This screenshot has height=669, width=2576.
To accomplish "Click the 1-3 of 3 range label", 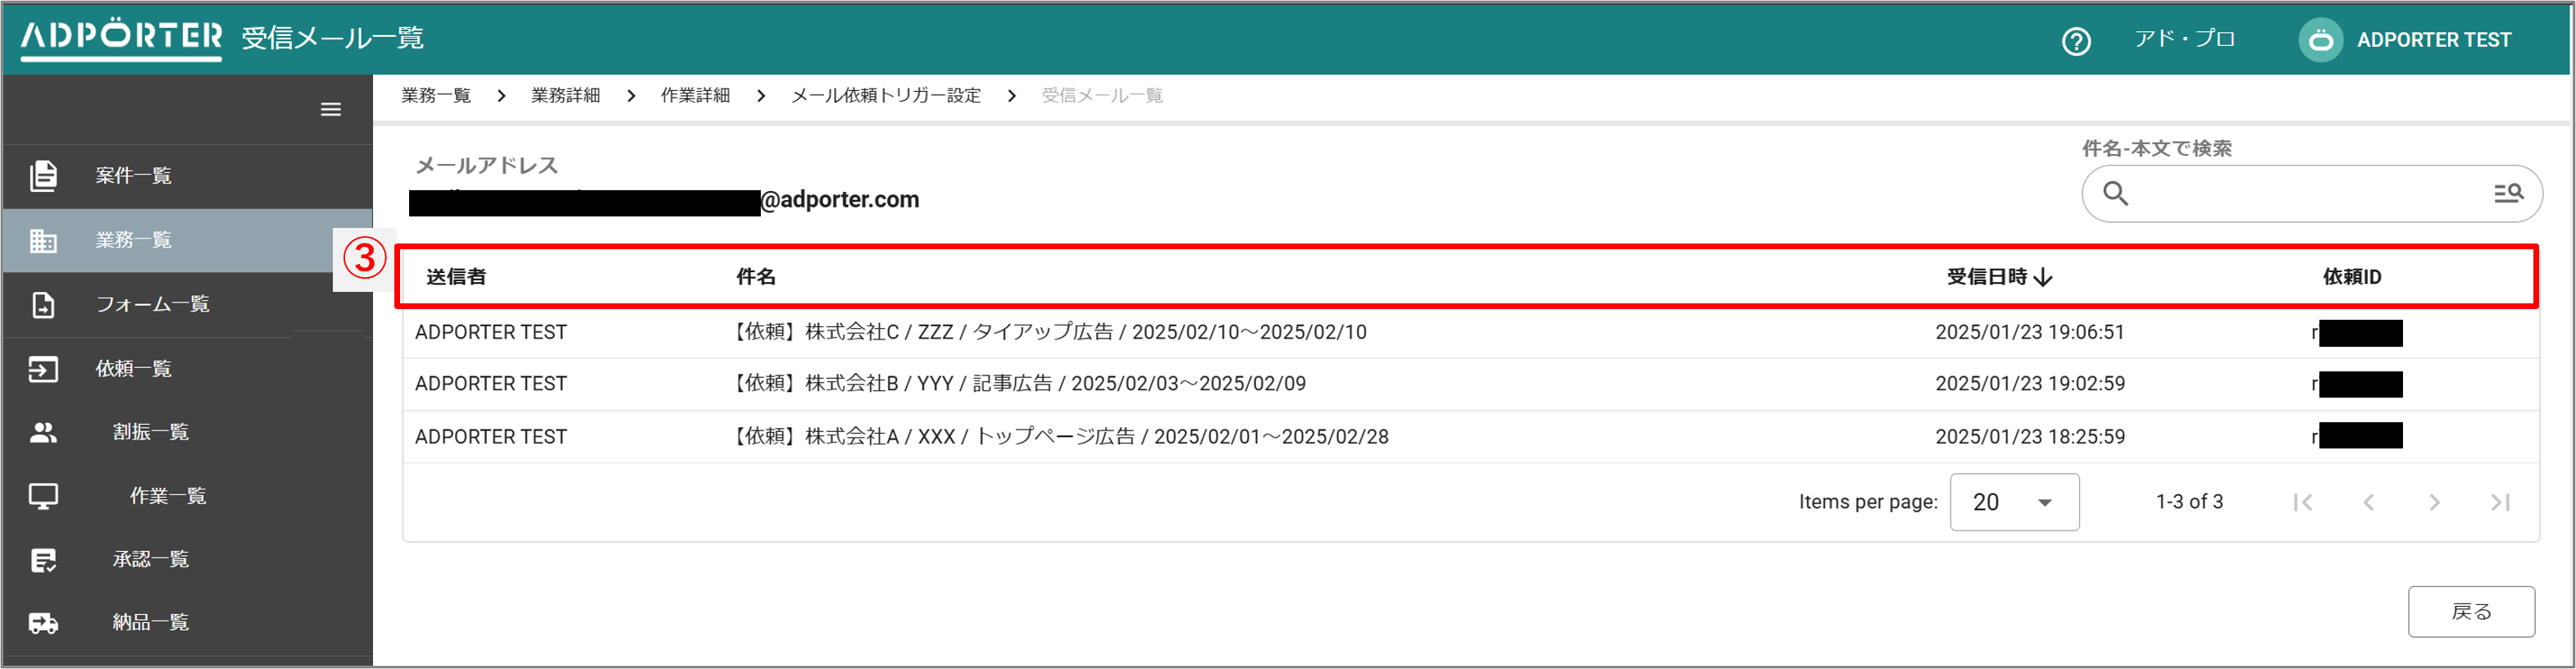I will (x=2189, y=502).
